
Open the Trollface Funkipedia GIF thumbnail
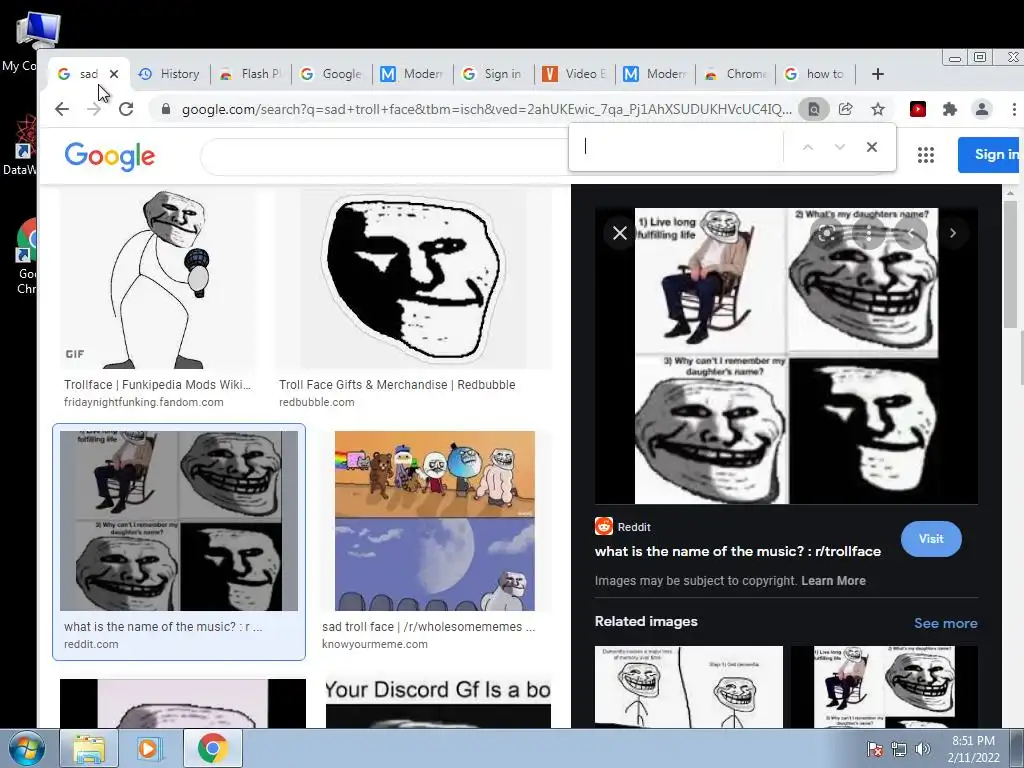[x=158, y=280]
